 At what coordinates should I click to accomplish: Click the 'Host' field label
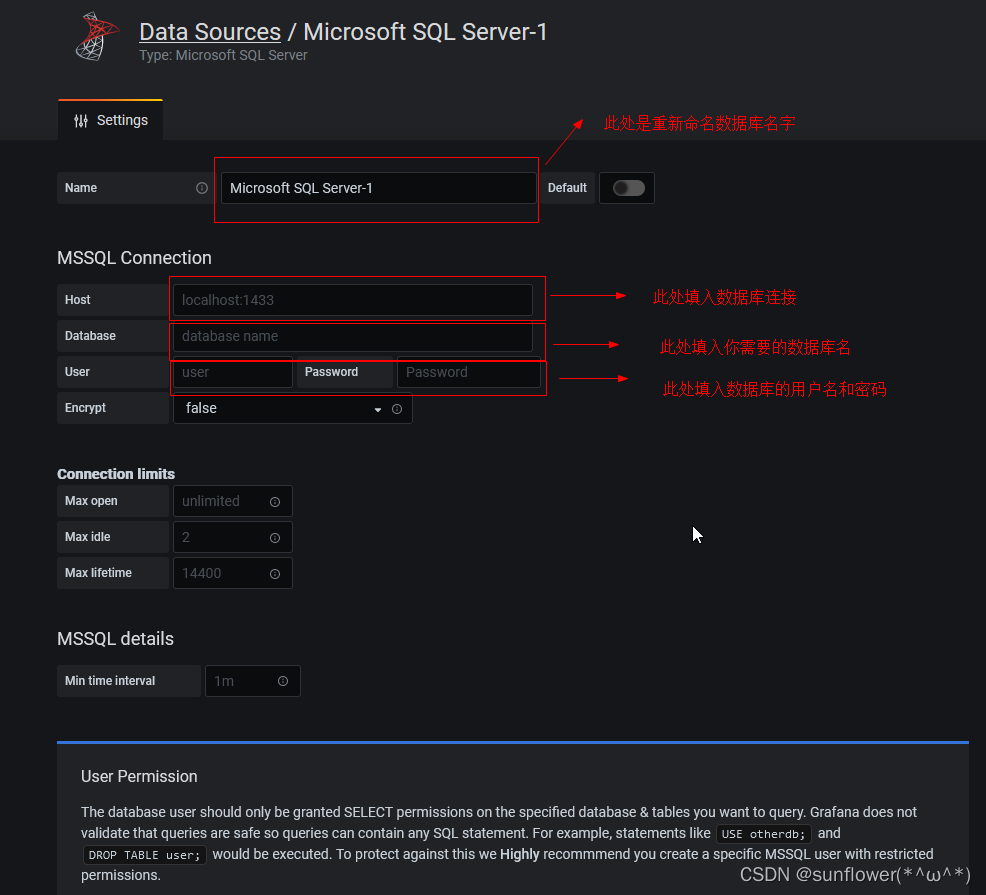(78, 300)
